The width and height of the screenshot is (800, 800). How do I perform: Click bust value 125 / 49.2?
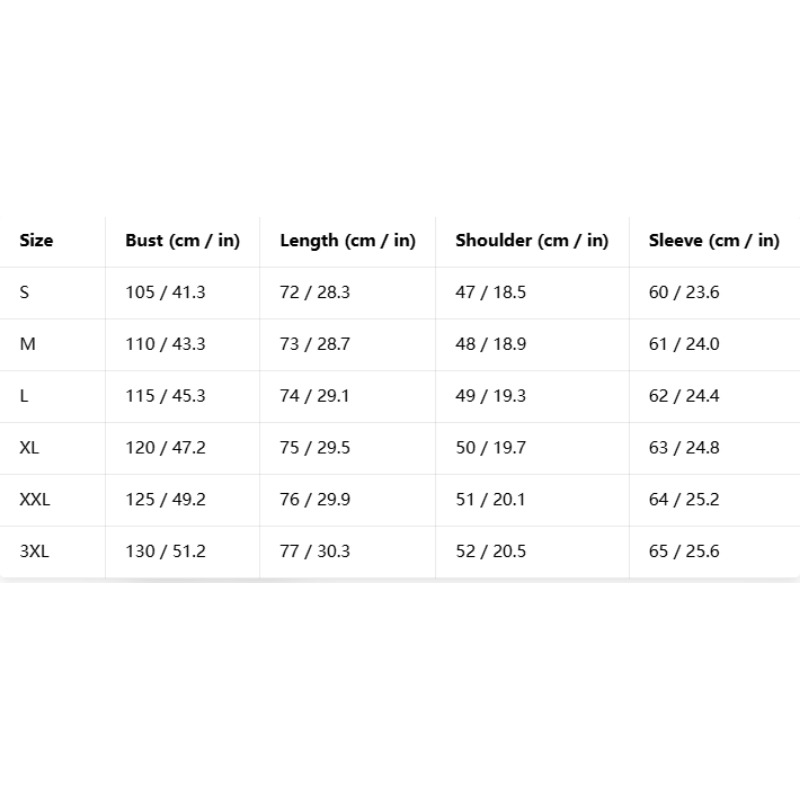pos(165,499)
